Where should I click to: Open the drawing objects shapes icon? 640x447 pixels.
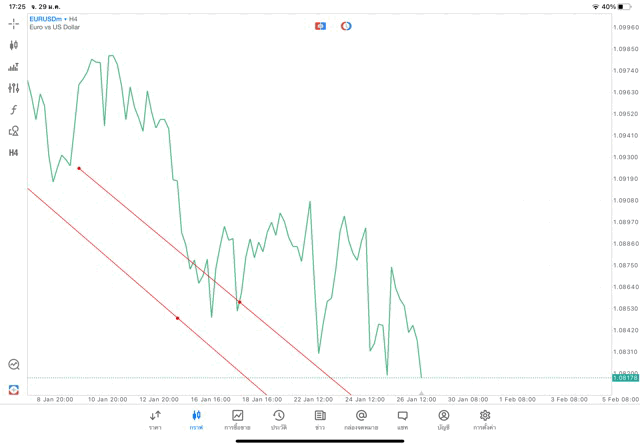(x=14, y=131)
